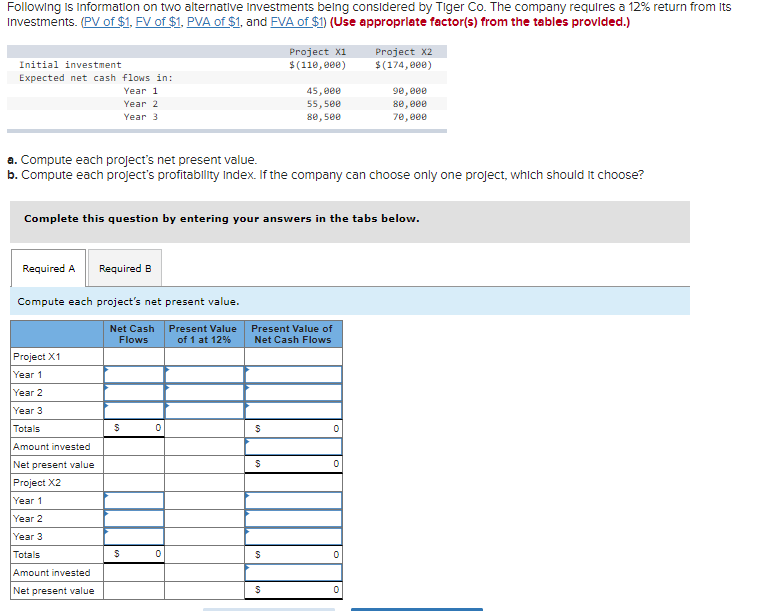Viewport: 763px width, 611px height.
Task: Select Project X1 Amount invested input cell
Action: (x=293, y=447)
